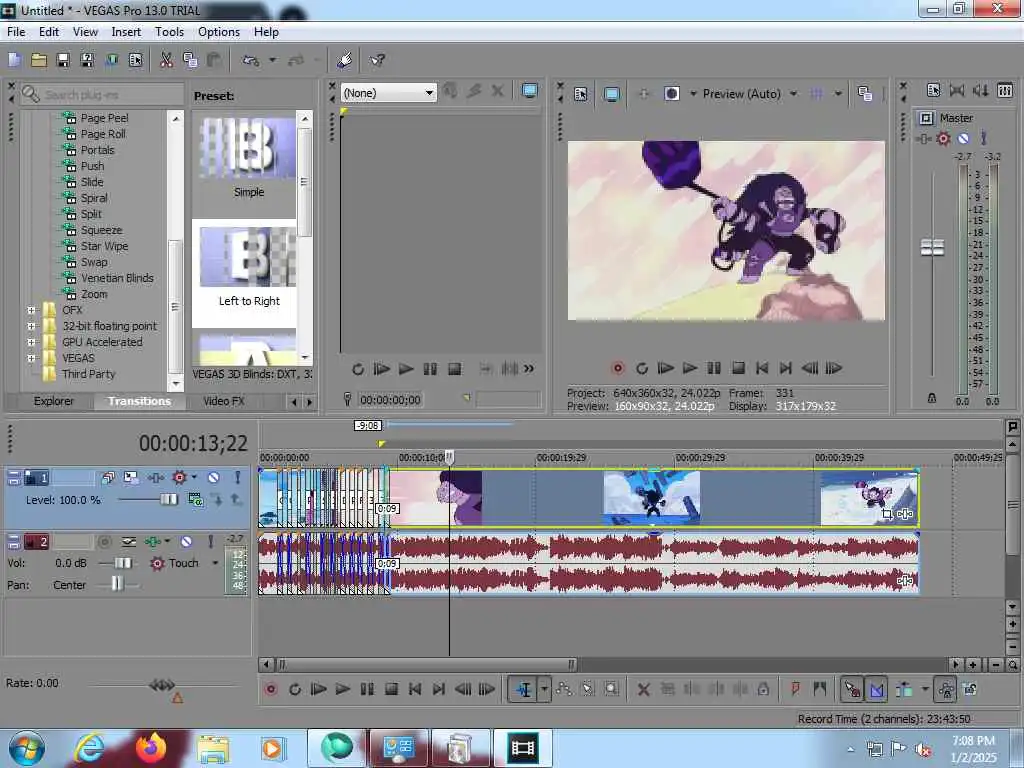This screenshot has width=1024, height=768.
Task: Toggle Solo on video track 1
Action: 237,477
